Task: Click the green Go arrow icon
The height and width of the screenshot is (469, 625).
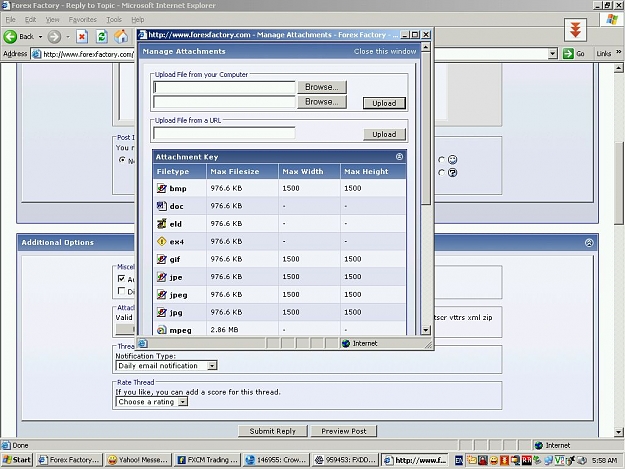Action: (x=568, y=54)
